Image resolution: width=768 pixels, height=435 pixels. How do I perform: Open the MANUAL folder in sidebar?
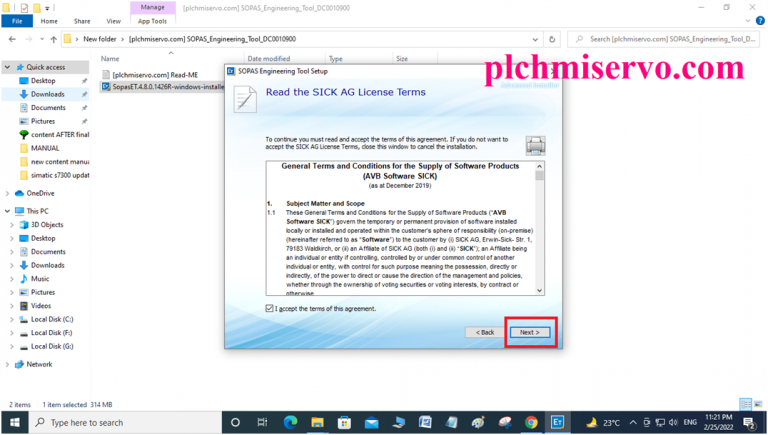tap(45, 148)
